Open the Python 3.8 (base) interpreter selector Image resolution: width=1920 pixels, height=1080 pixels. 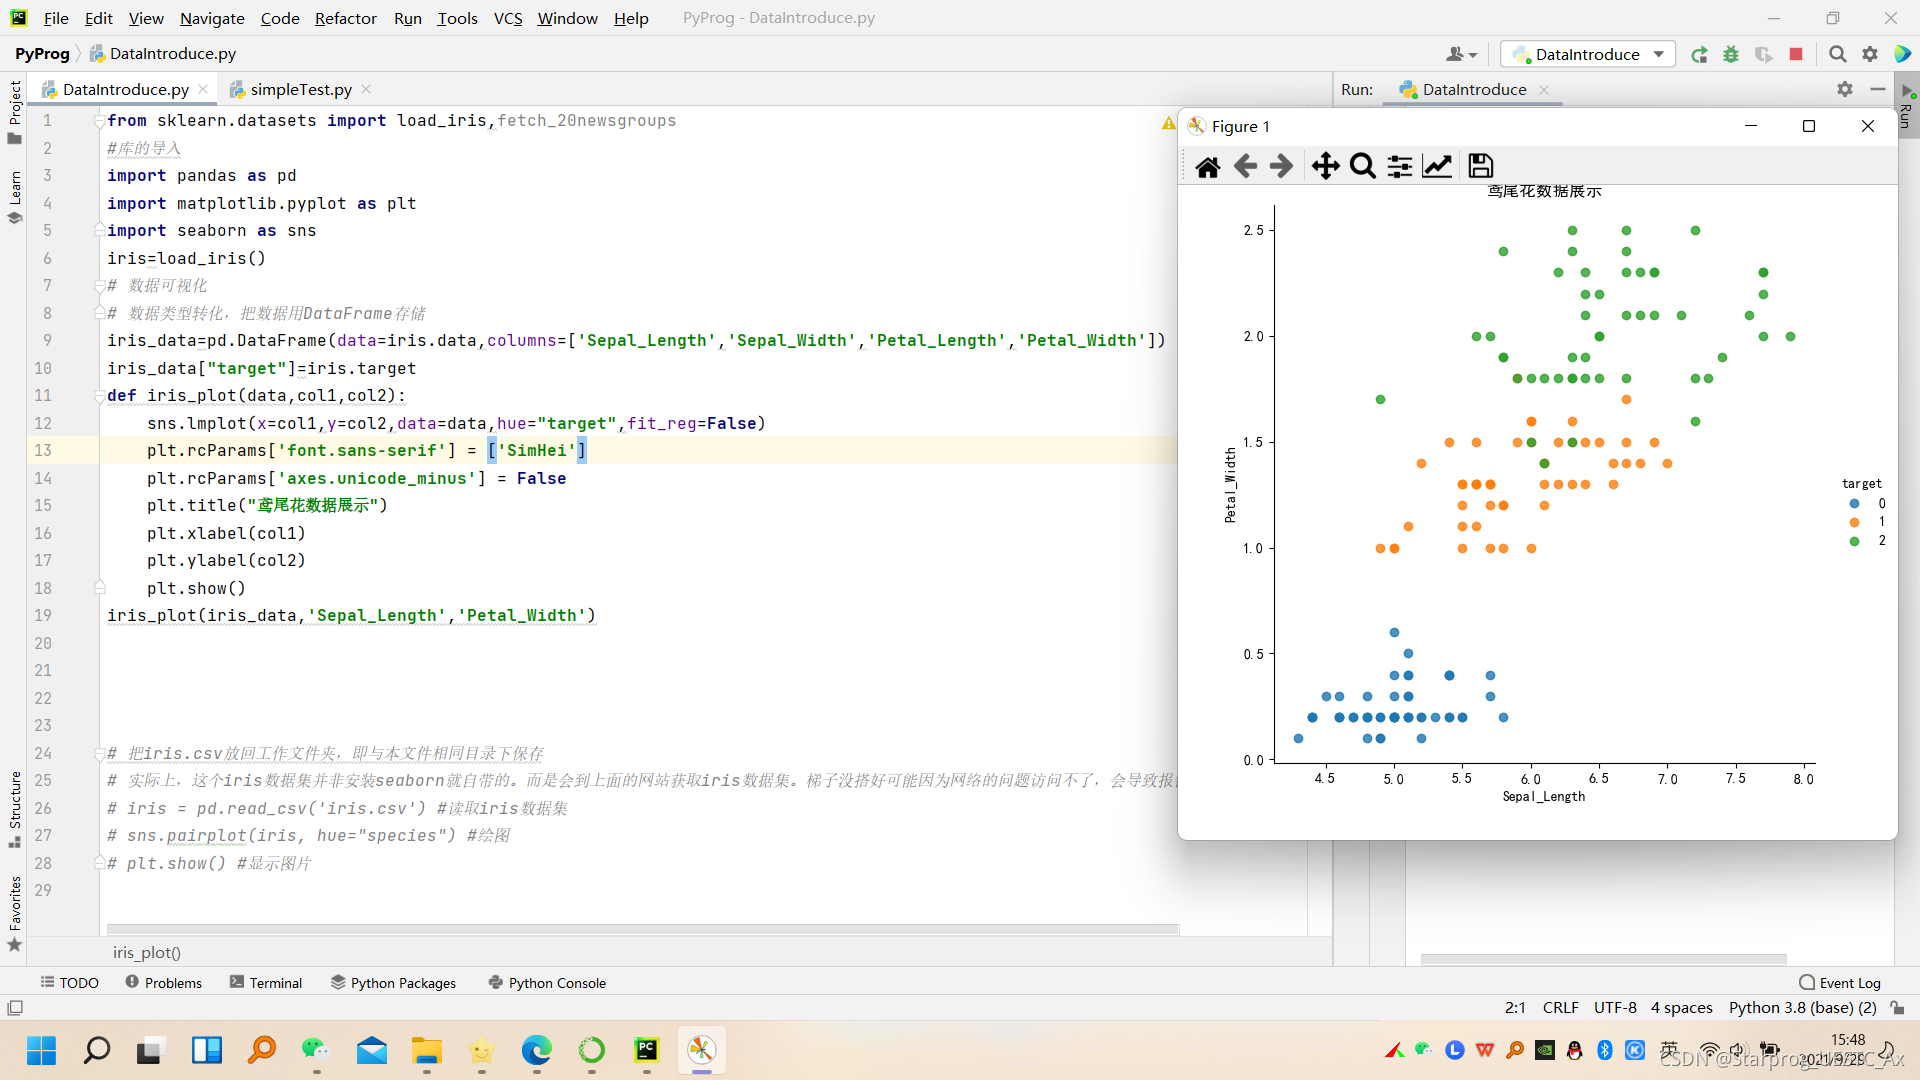tap(1802, 1007)
